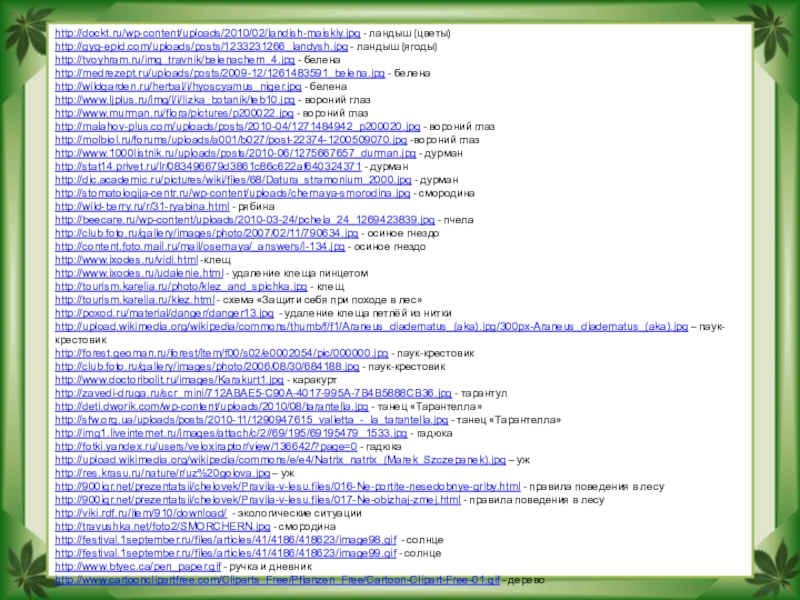Select the word 'пчела'
Screen dimensions: 800x600
point(458,219)
